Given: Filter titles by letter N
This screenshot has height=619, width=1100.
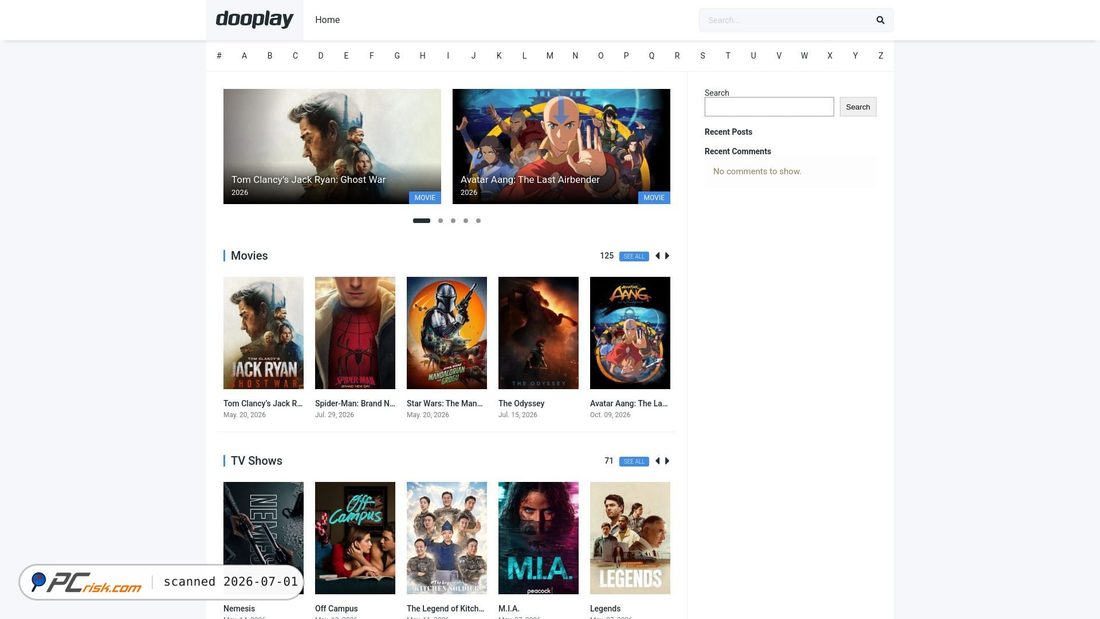Looking at the screenshot, I should pos(575,55).
